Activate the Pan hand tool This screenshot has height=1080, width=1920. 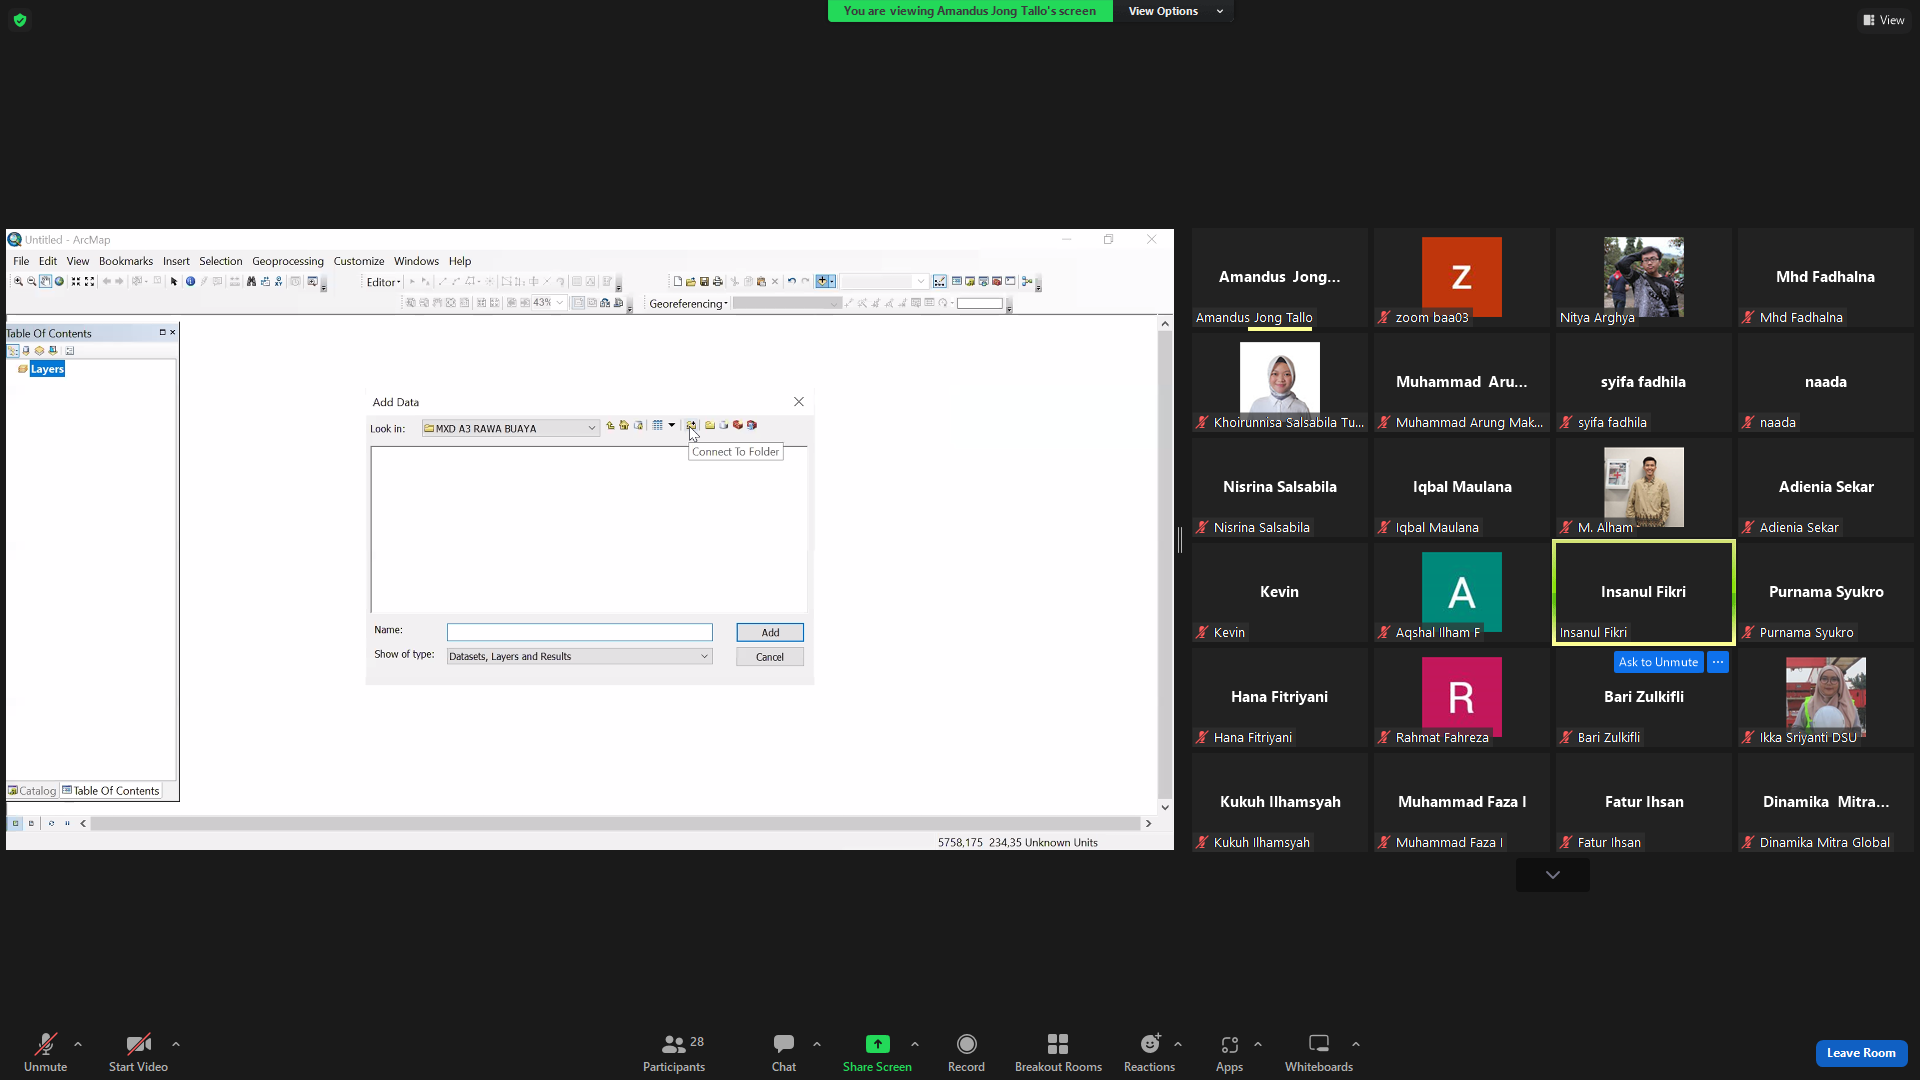pyautogui.click(x=46, y=282)
